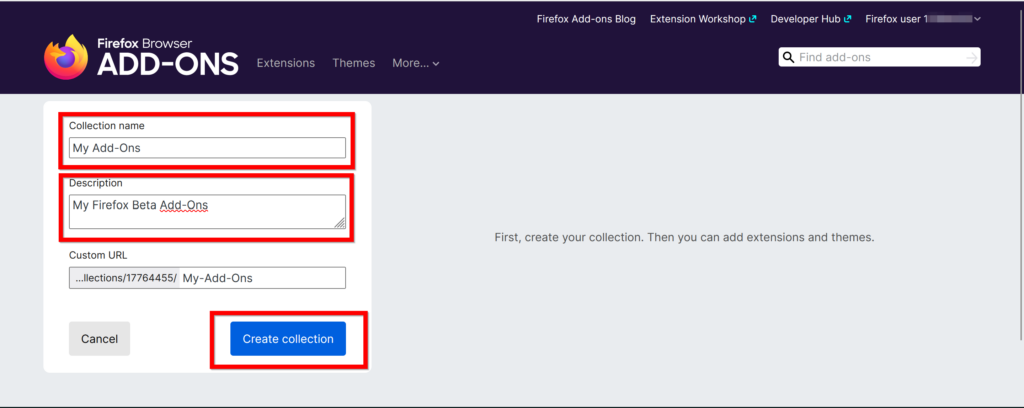
Task: Cancel the collection creation
Action: click(x=99, y=339)
